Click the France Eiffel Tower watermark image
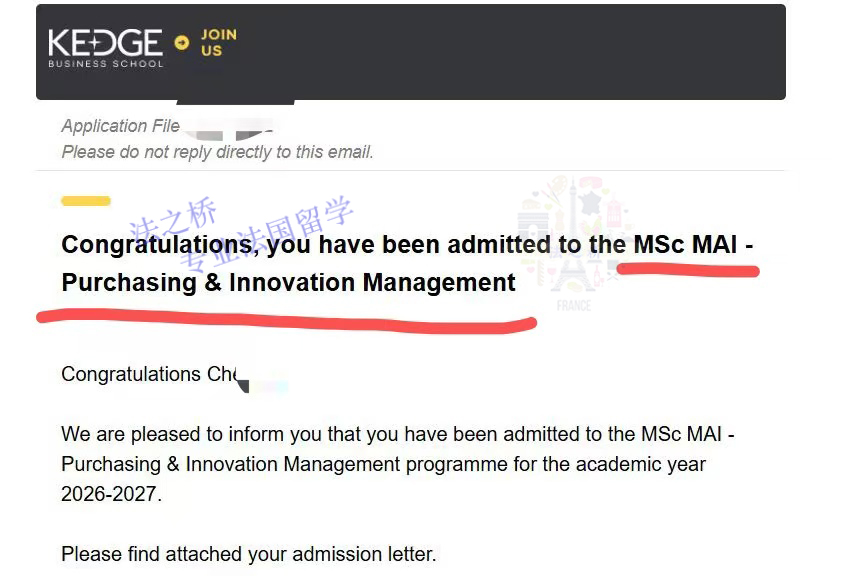 point(573,235)
